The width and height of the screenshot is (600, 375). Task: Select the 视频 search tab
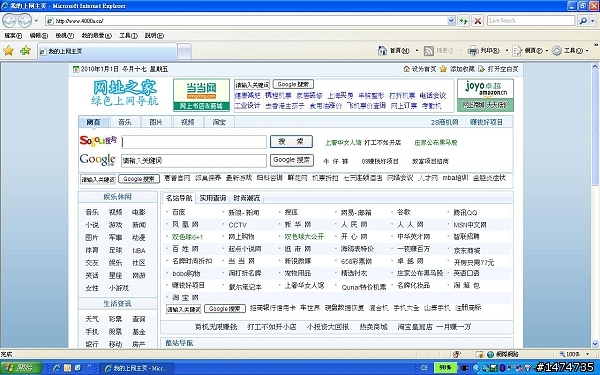pos(188,122)
